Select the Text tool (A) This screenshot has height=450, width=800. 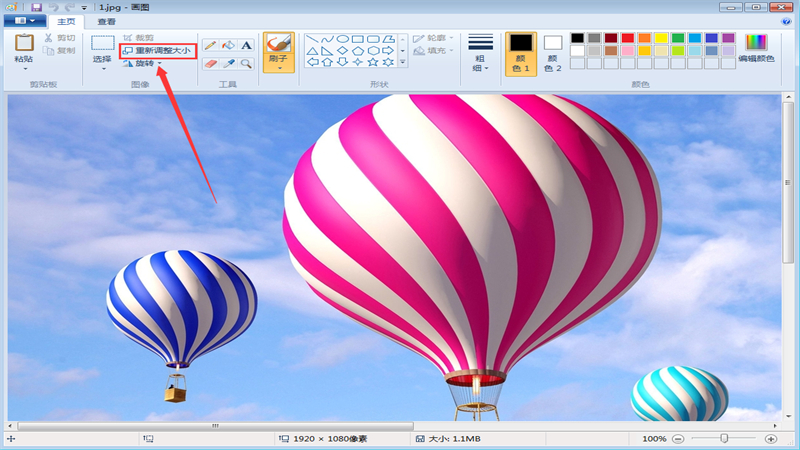click(246, 46)
